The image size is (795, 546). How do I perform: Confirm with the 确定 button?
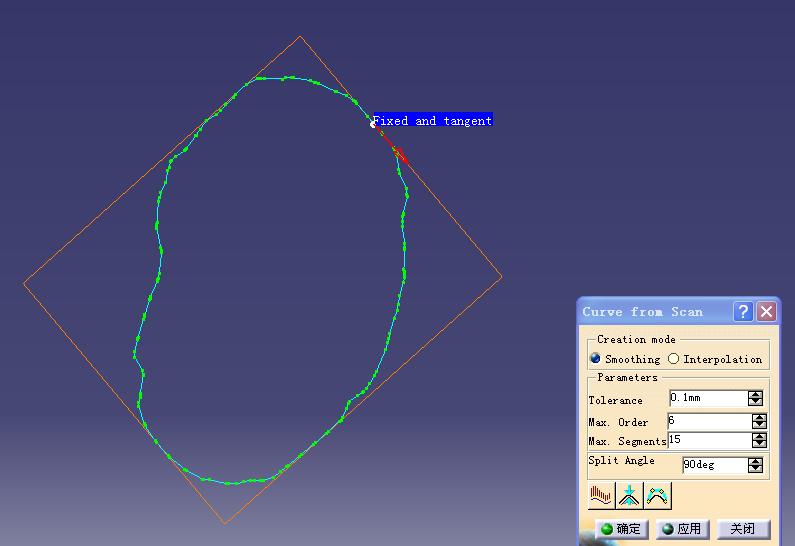click(x=622, y=529)
